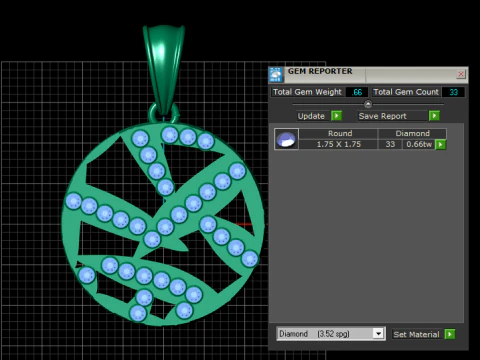The image size is (480, 360).
Task: Close the Gem Reporter panel
Action: pos(461,74)
